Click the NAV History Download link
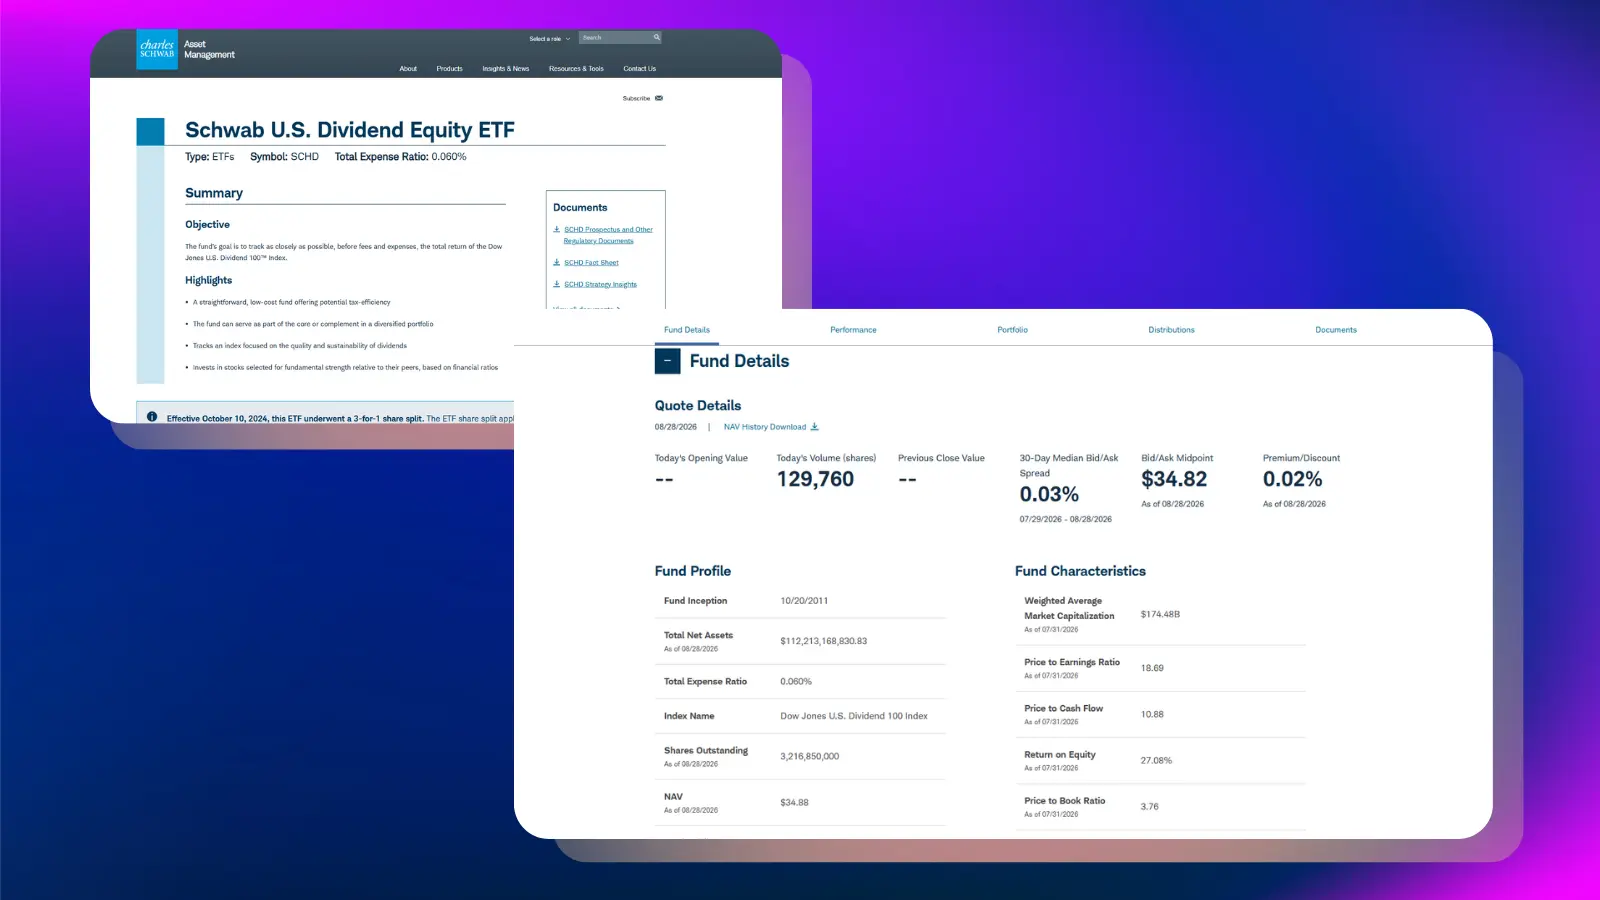This screenshot has width=1600, height=900. [x=765, y=427]
